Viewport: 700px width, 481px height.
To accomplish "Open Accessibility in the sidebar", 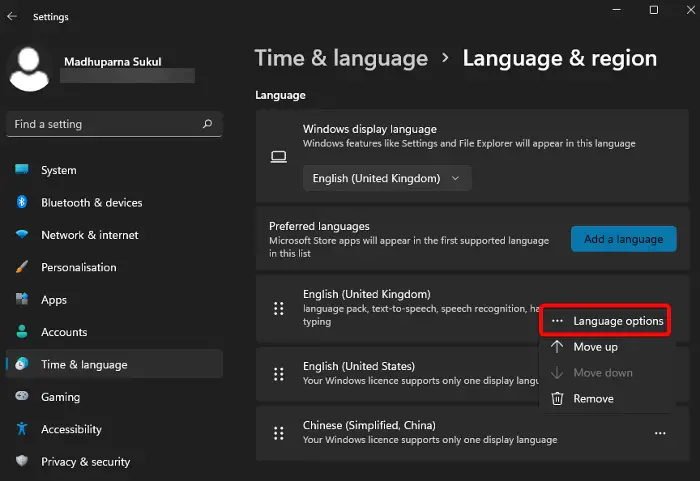I will point(114,429).
